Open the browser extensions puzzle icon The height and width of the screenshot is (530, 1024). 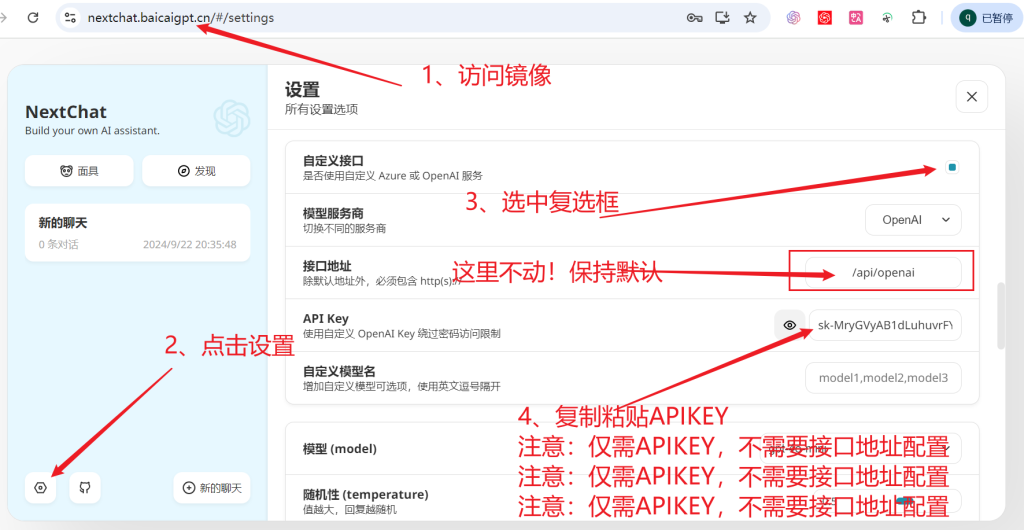[x=918, y=18]
